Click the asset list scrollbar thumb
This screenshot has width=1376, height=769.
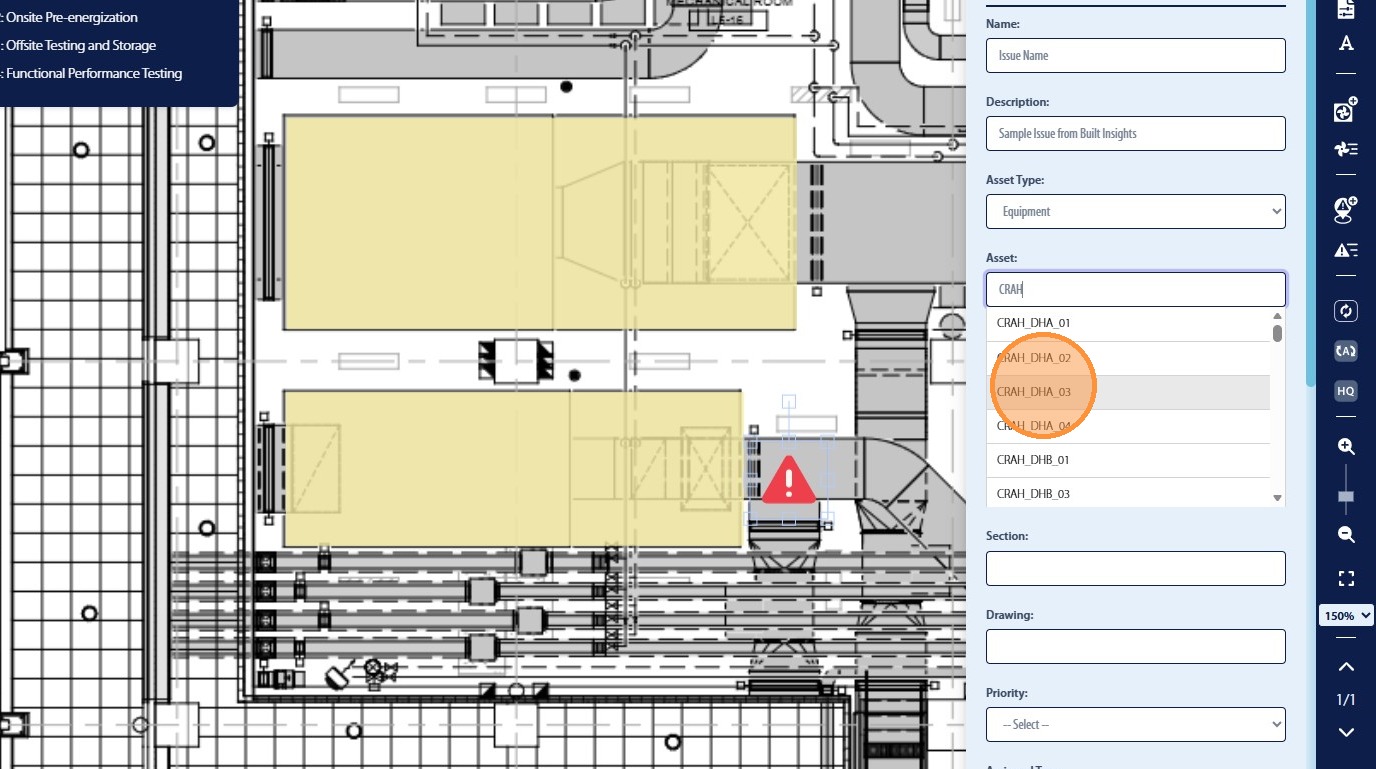pyautogui.click(x=1277, y=332)
